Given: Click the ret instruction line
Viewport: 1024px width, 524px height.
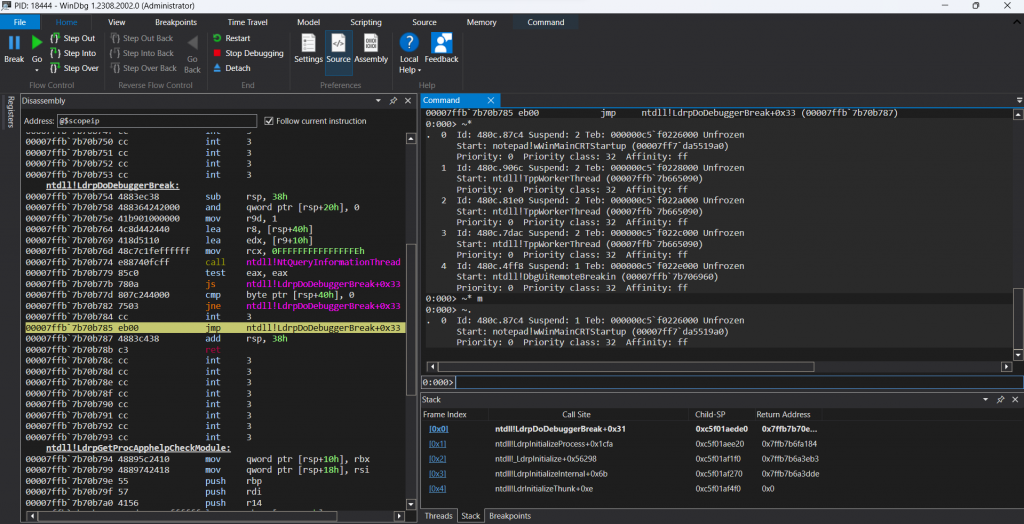Looking at the screenshot, I should click(215, 350).
